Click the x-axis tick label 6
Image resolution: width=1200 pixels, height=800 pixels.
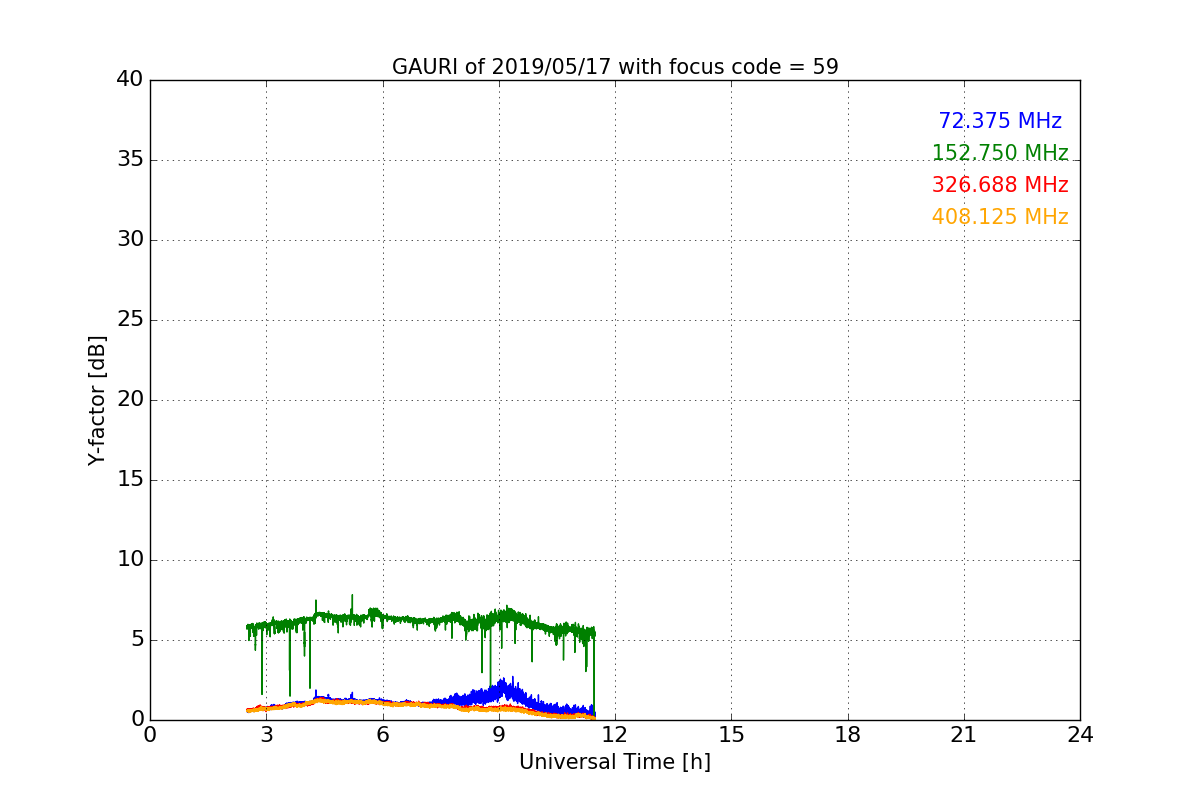(x=383, y=735)
